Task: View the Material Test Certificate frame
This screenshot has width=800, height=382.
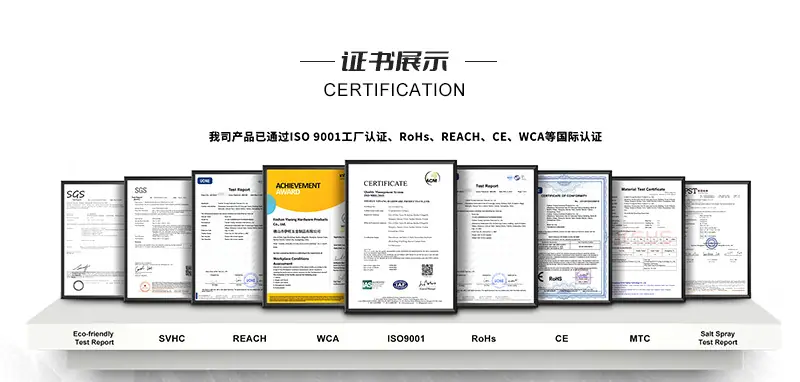Action: (x=648, y=239)
